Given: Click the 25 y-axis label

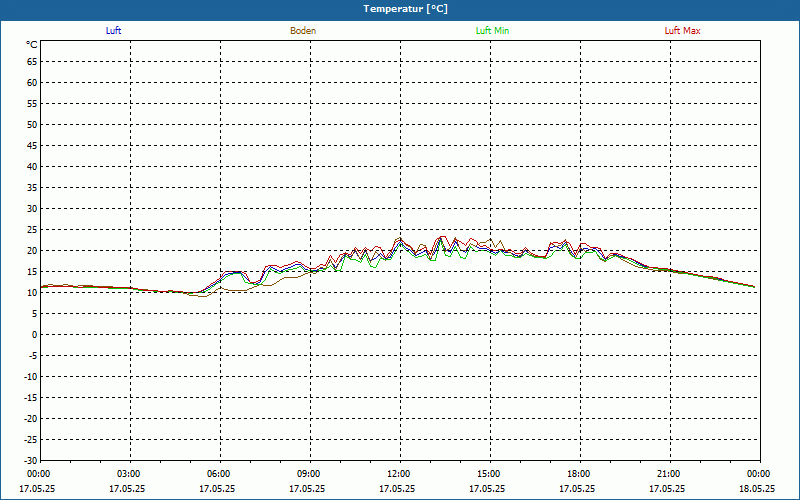Looking at the screenshot, I should 32,230.
